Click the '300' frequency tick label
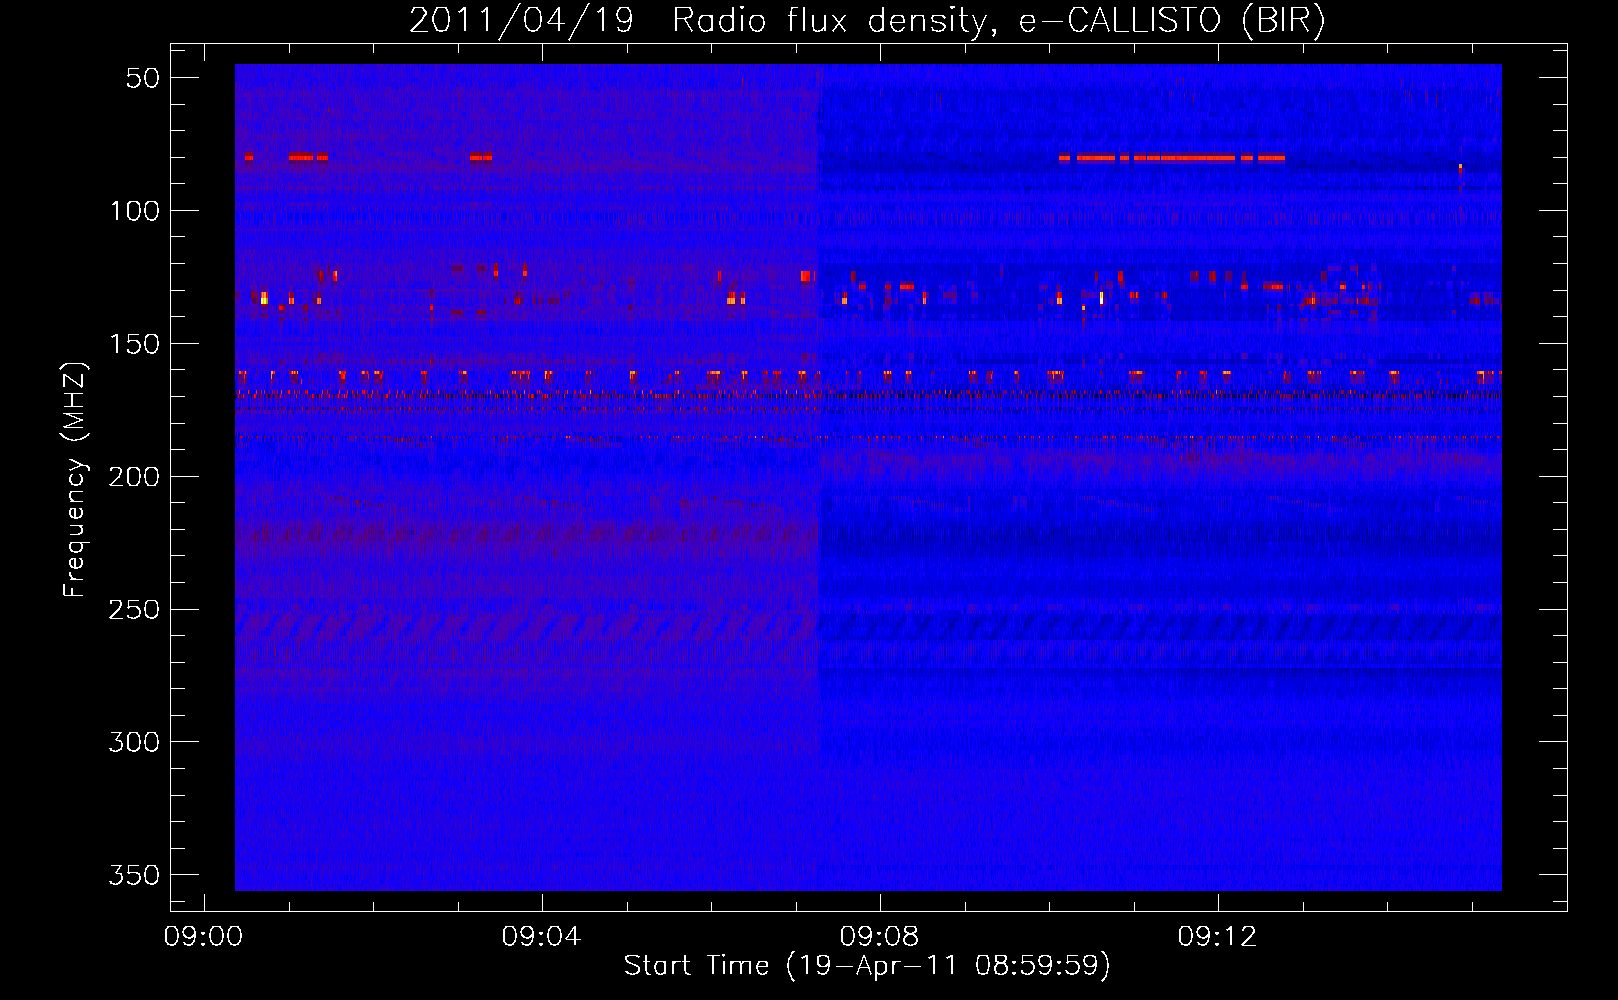Screen dimensions: 1618x1000 [134, 742]
